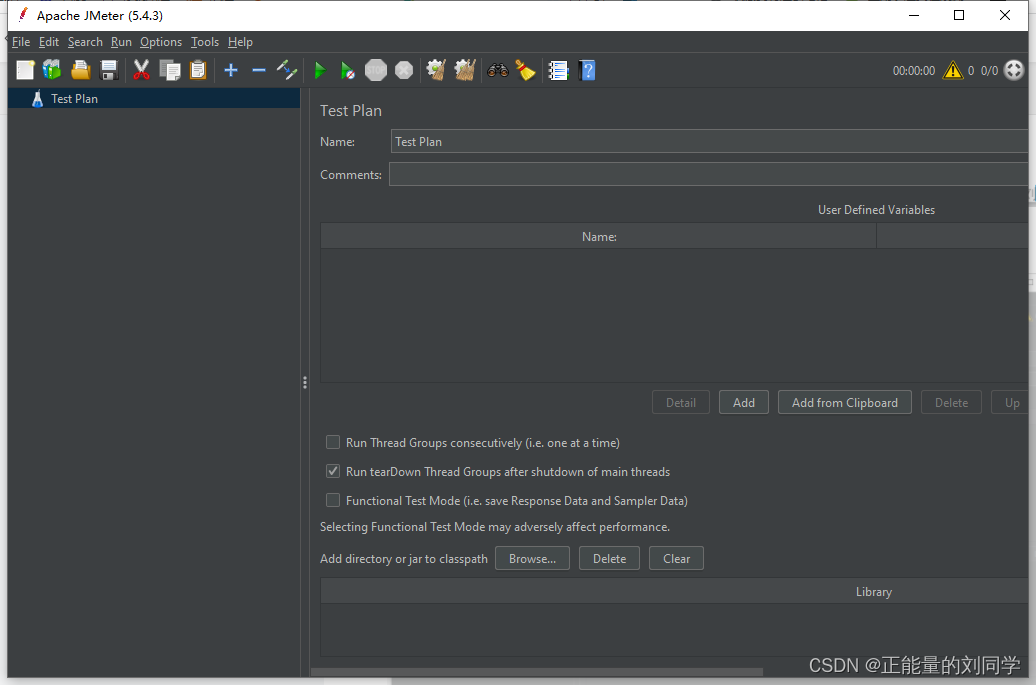
Task: Click the Shutdown threads icon
Action: pyautogui.click(x=404, y=70)
